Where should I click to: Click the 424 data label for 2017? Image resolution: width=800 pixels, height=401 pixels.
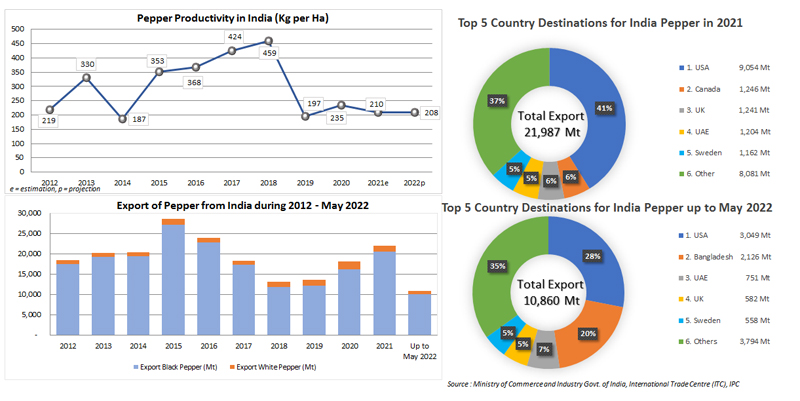234,38
